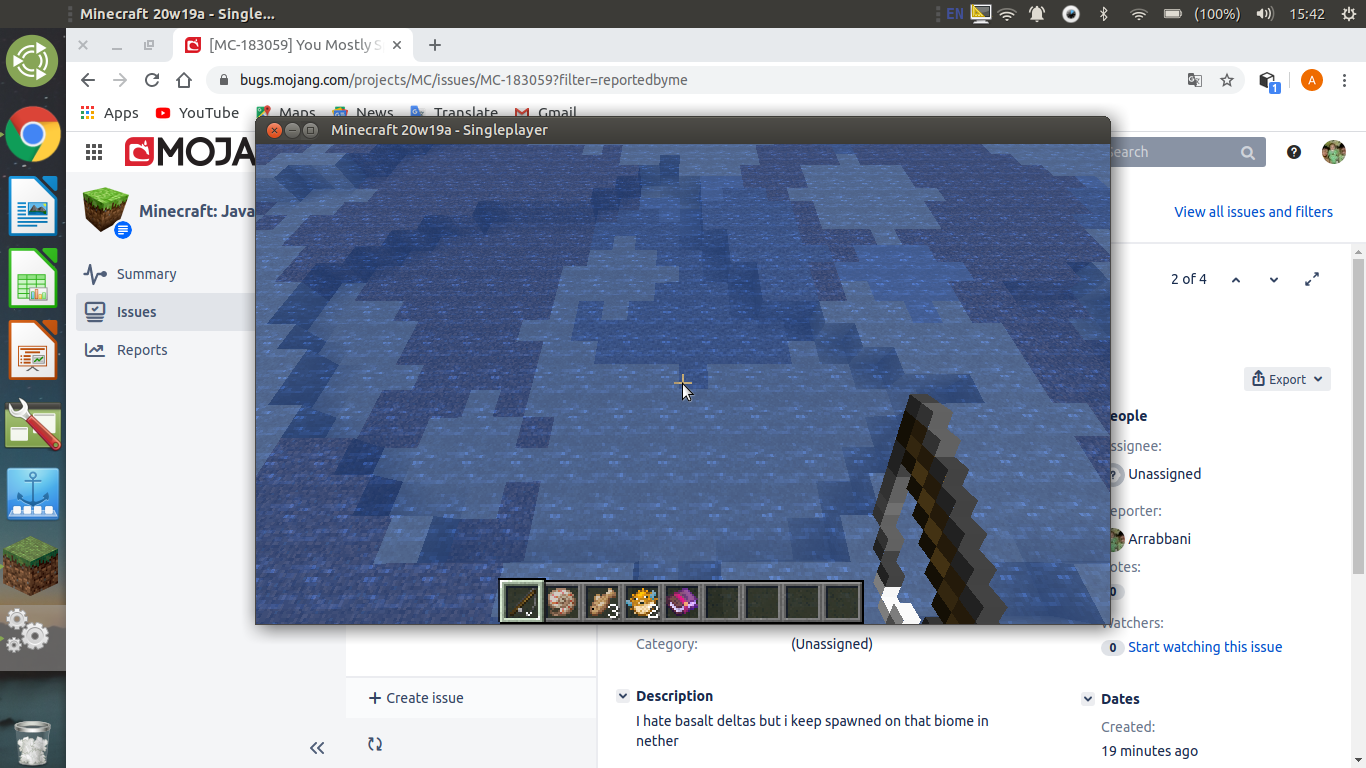Open the YouTube bookmark
1366x768 pixels.
pyautogui.click(x=197, y=113)
